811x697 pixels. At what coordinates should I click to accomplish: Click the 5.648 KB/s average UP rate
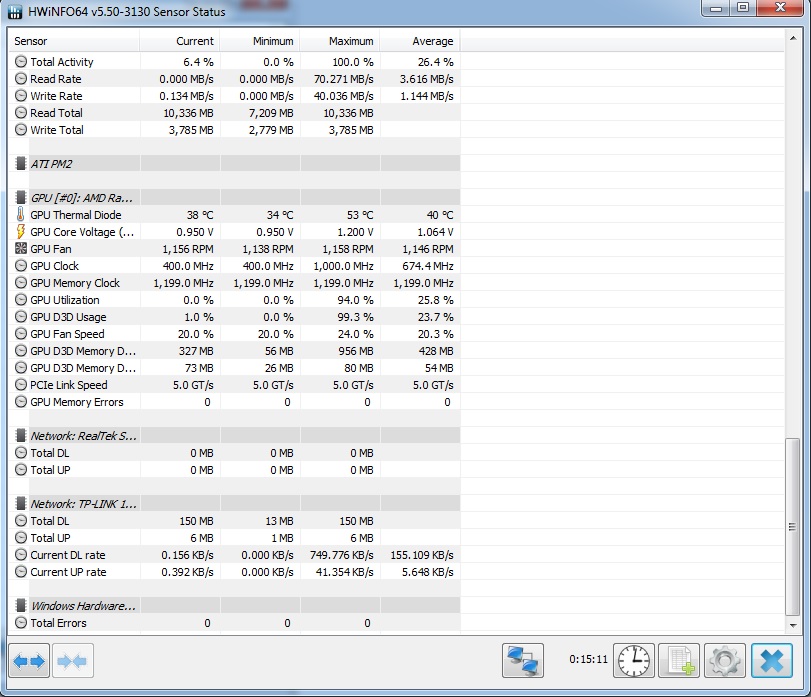click(427, 572)
